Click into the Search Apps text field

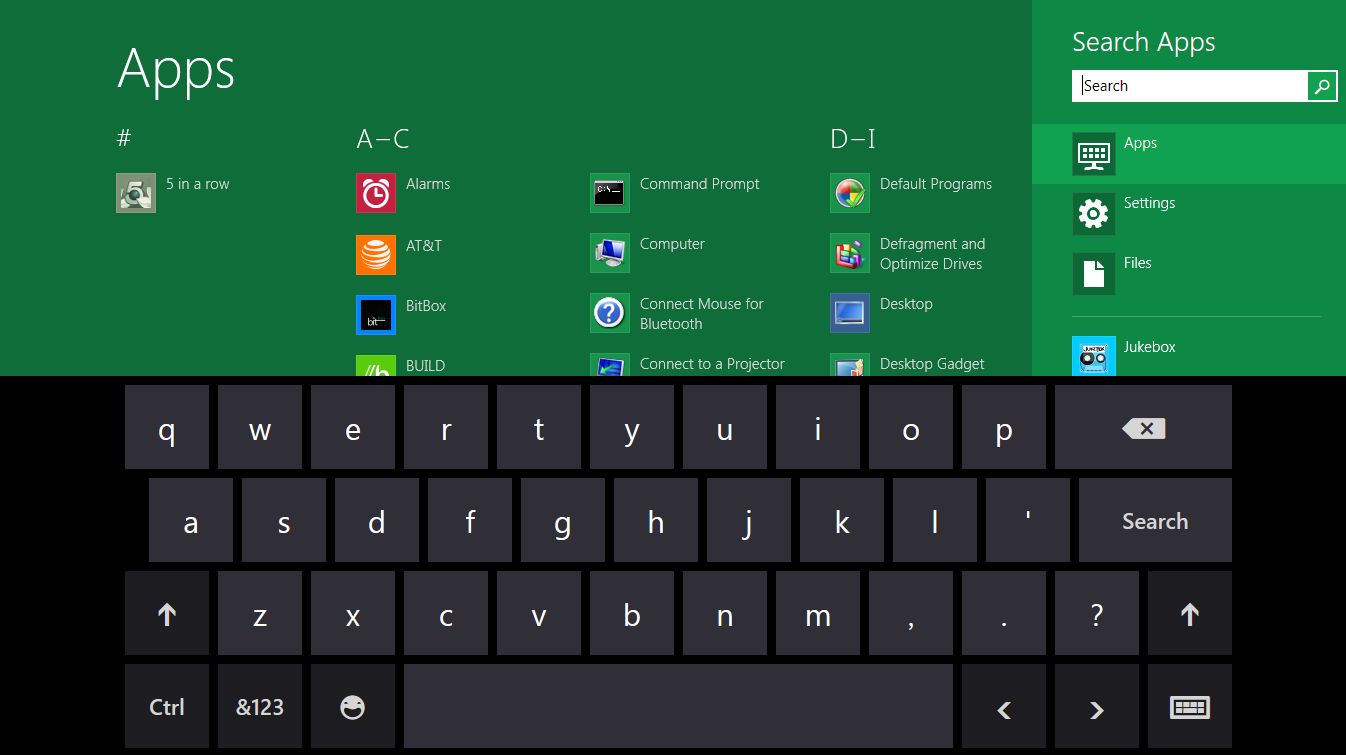click(1190, 86)
